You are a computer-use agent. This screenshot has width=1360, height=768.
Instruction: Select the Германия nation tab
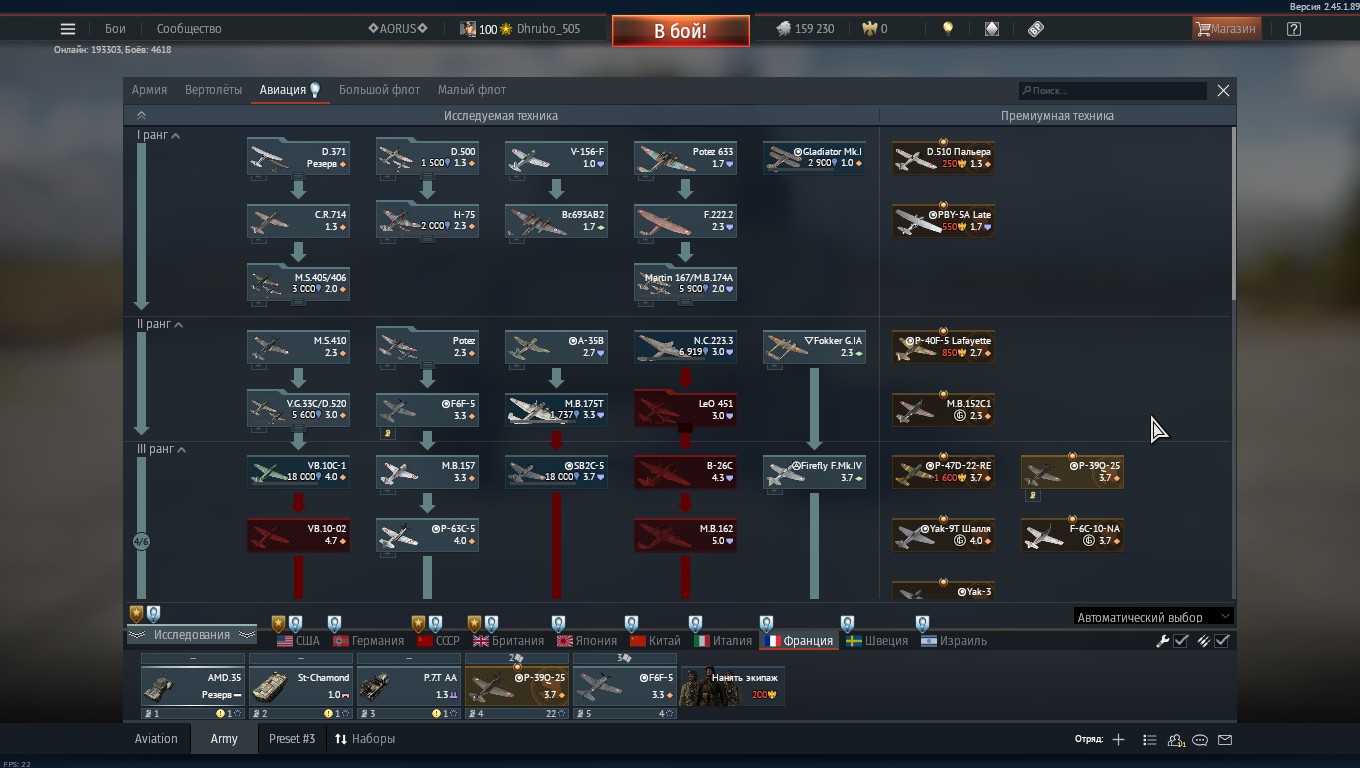(368, 641)
